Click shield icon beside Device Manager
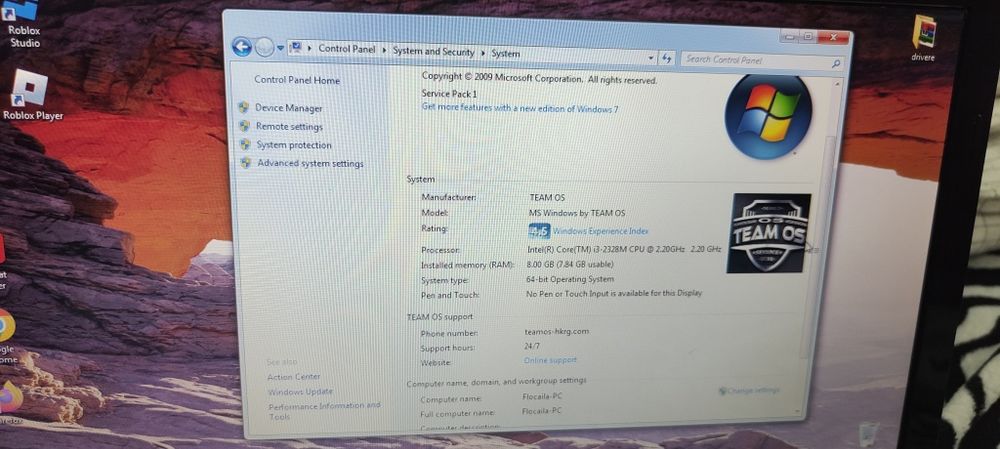 point(244,107)
